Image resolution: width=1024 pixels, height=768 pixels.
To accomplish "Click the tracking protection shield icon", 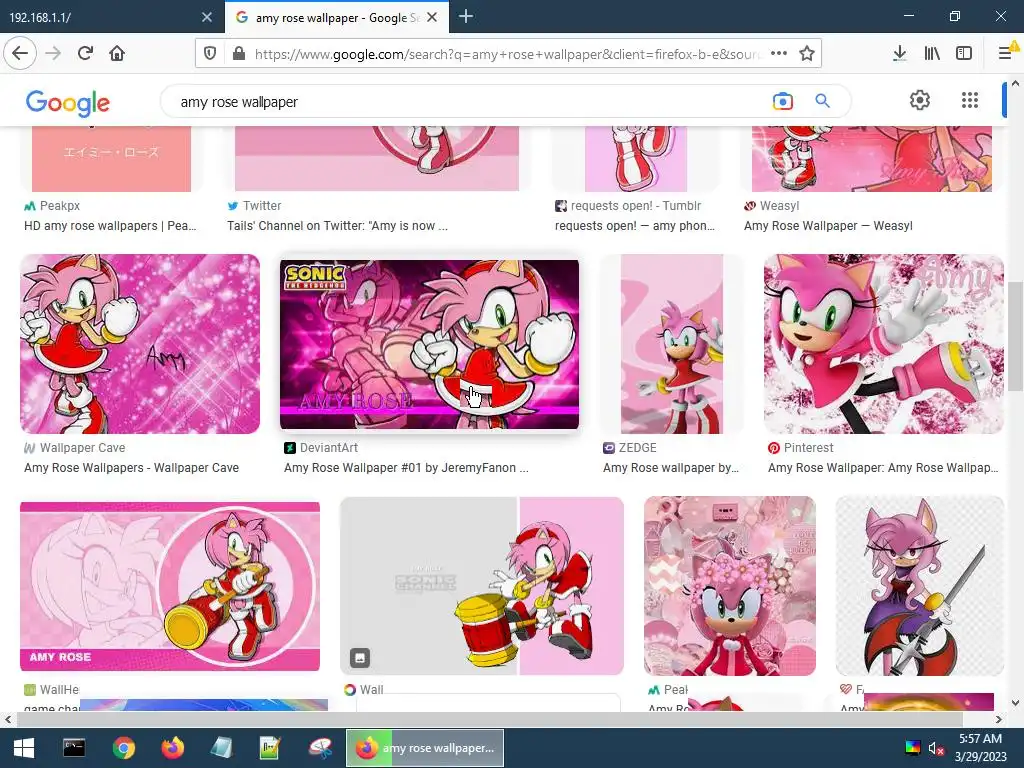I will pos(210,54).
